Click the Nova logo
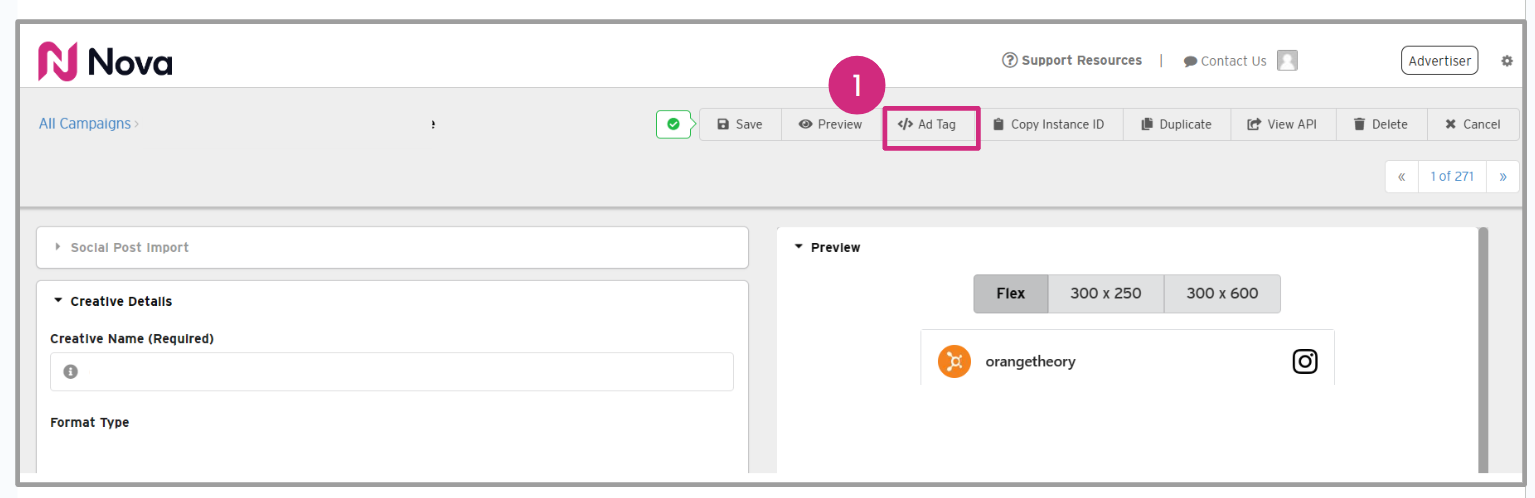The image size is (1535, 498). [105, 62]
